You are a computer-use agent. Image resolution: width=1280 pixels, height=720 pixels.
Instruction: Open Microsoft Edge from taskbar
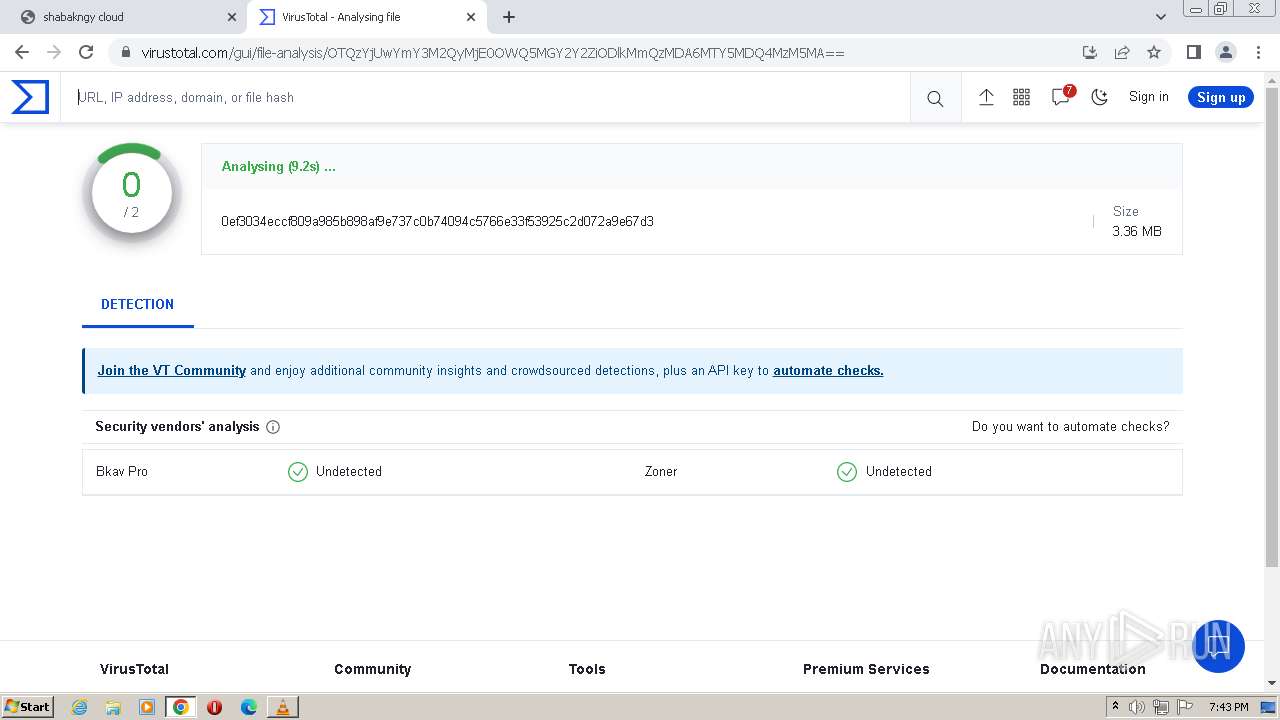coord(249,707)
